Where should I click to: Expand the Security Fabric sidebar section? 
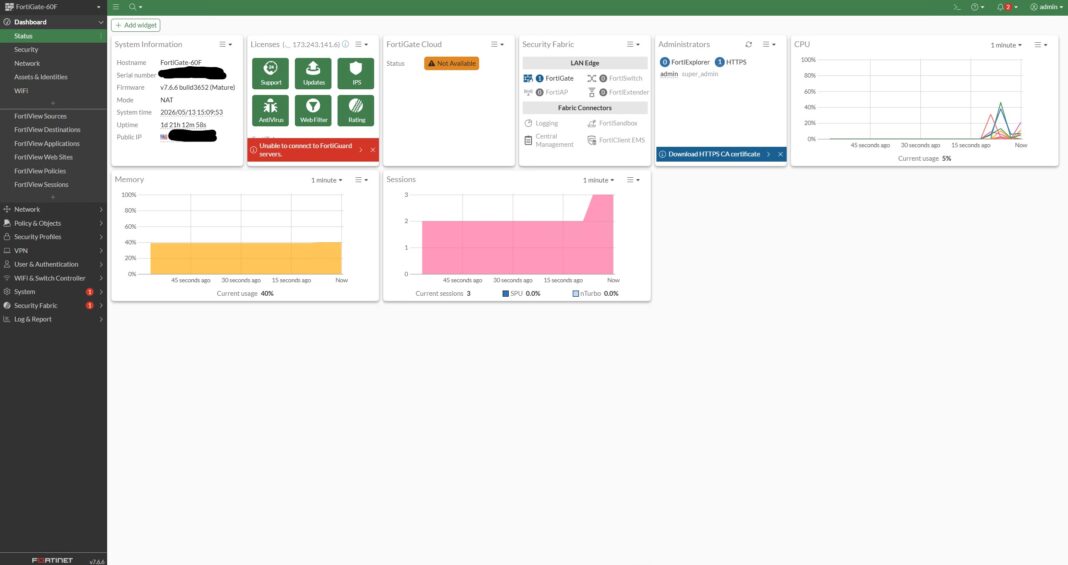point(53,306)
